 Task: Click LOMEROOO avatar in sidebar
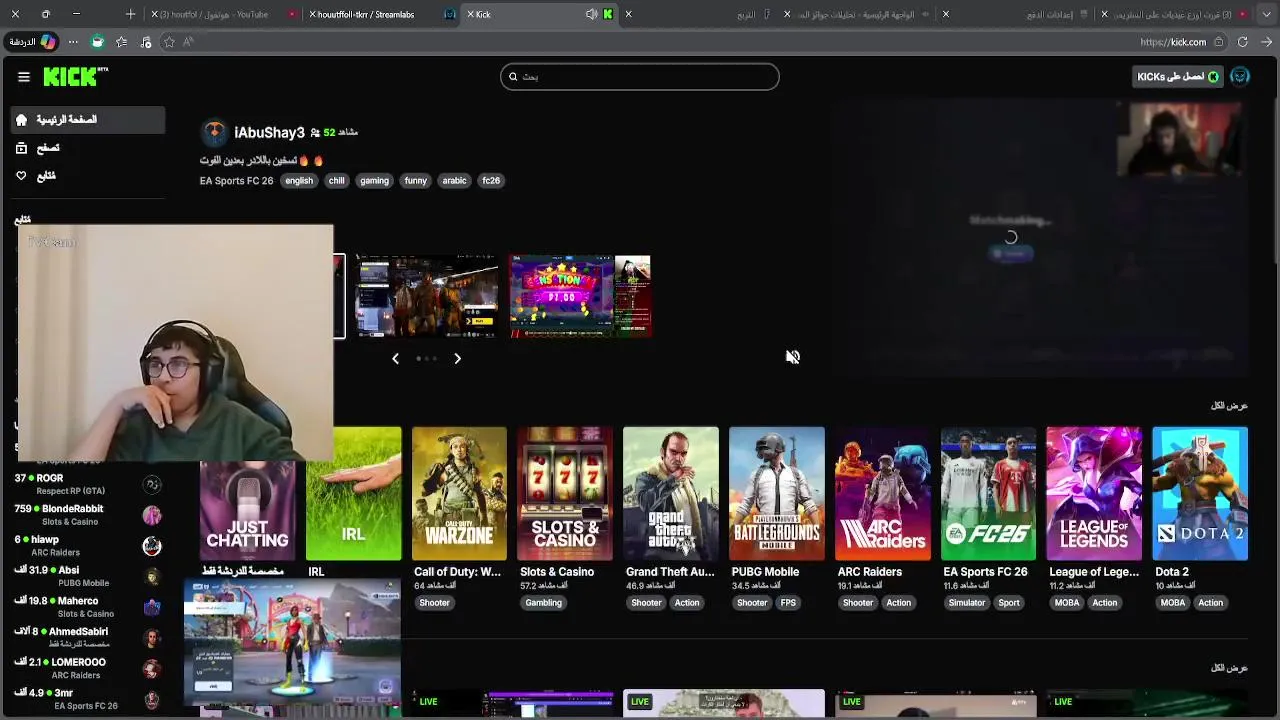(x=152, y=669)
